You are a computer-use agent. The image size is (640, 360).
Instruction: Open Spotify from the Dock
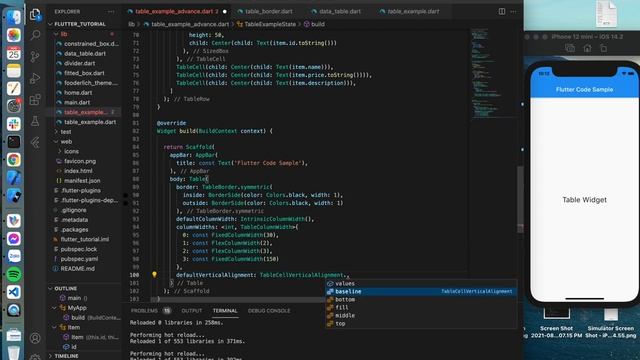(x=13, y=274)
